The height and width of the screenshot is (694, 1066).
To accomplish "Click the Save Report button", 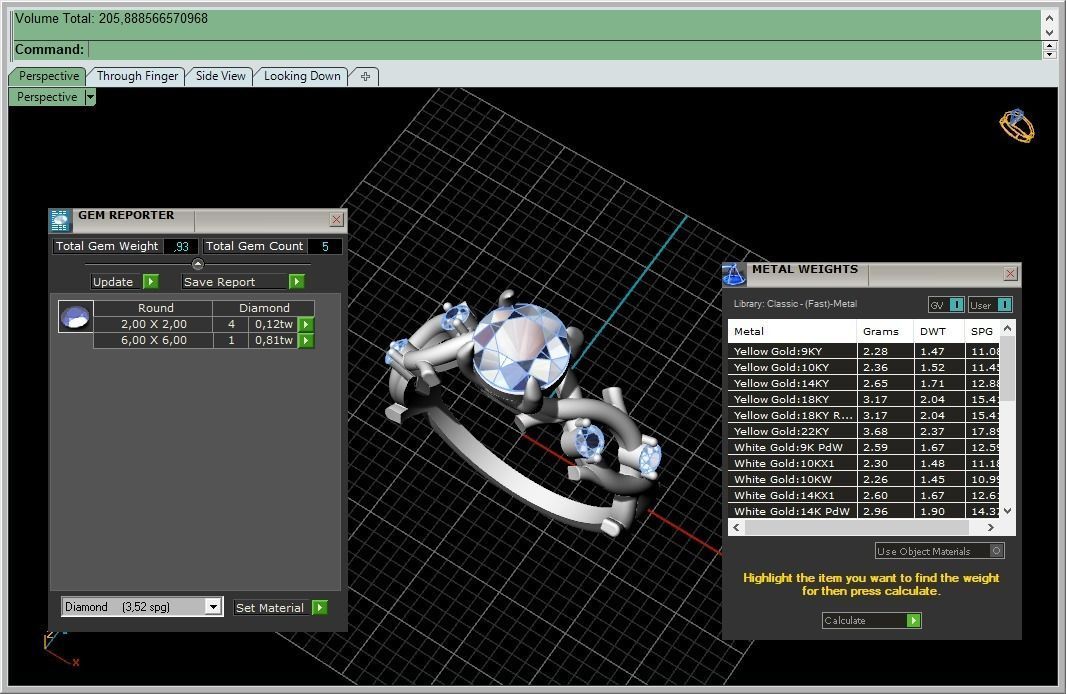I will 235,281.
